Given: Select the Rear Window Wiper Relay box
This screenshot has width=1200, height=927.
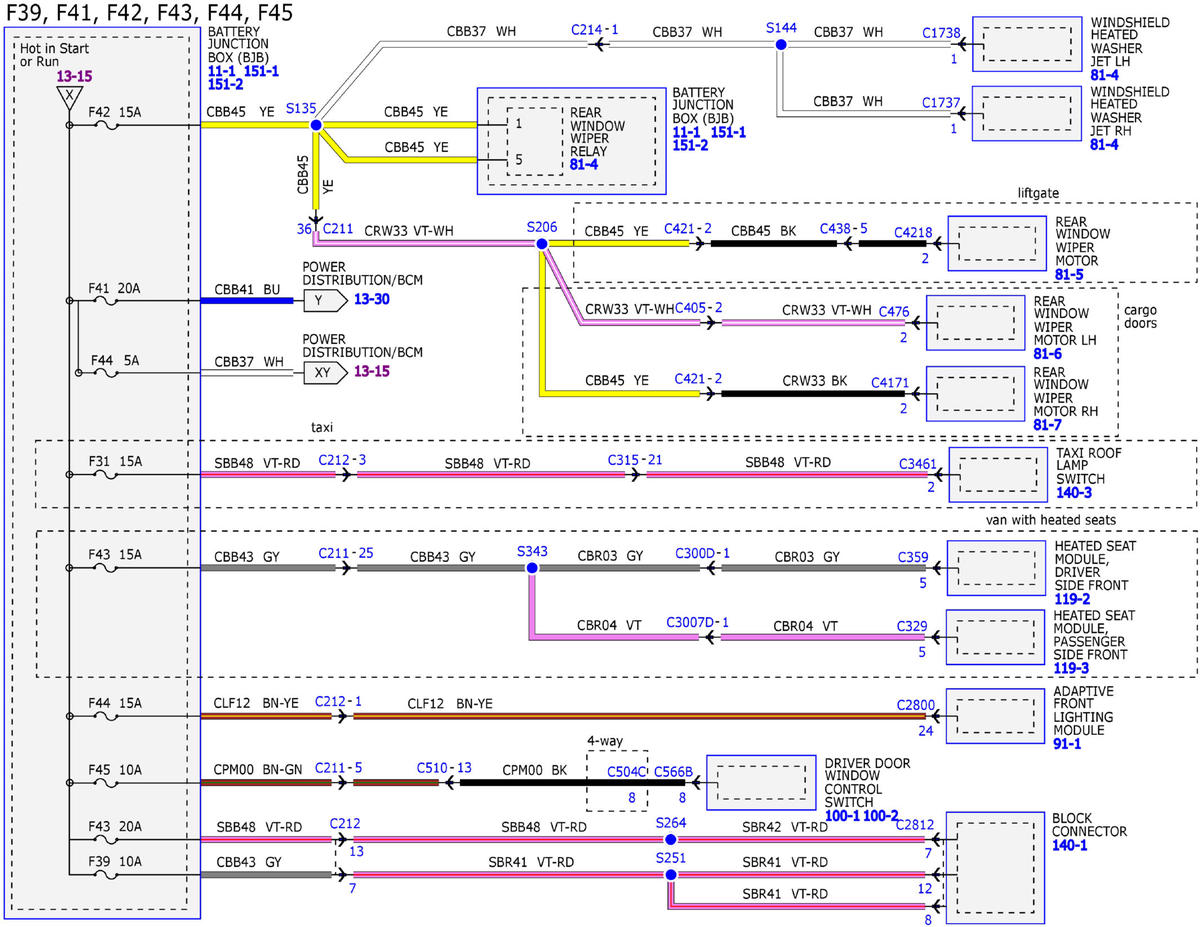Looking at the screenshot, I should (x=572, y=141).
